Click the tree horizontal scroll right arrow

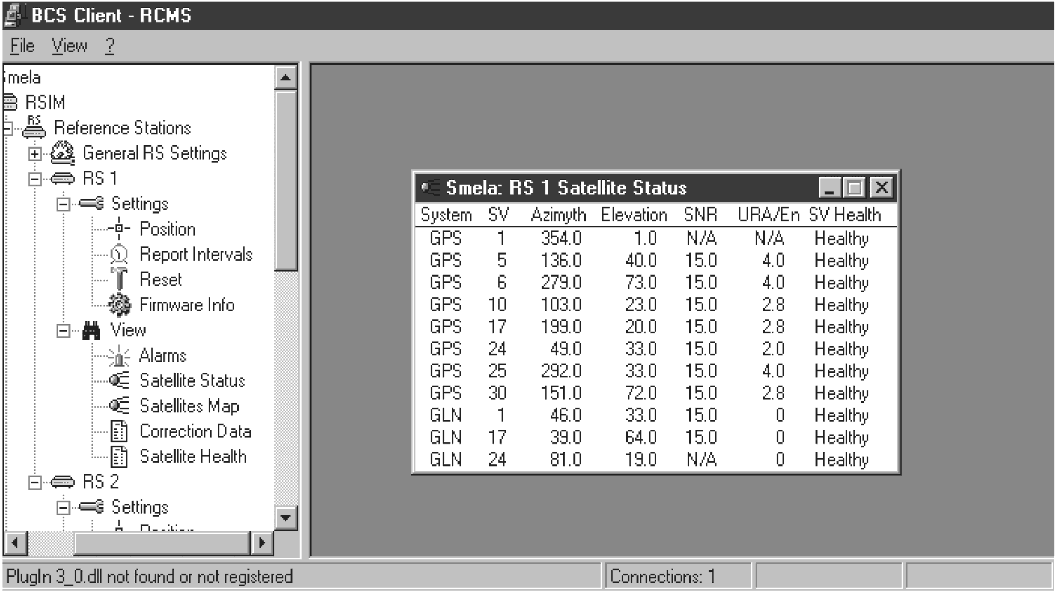click(262, 542)
